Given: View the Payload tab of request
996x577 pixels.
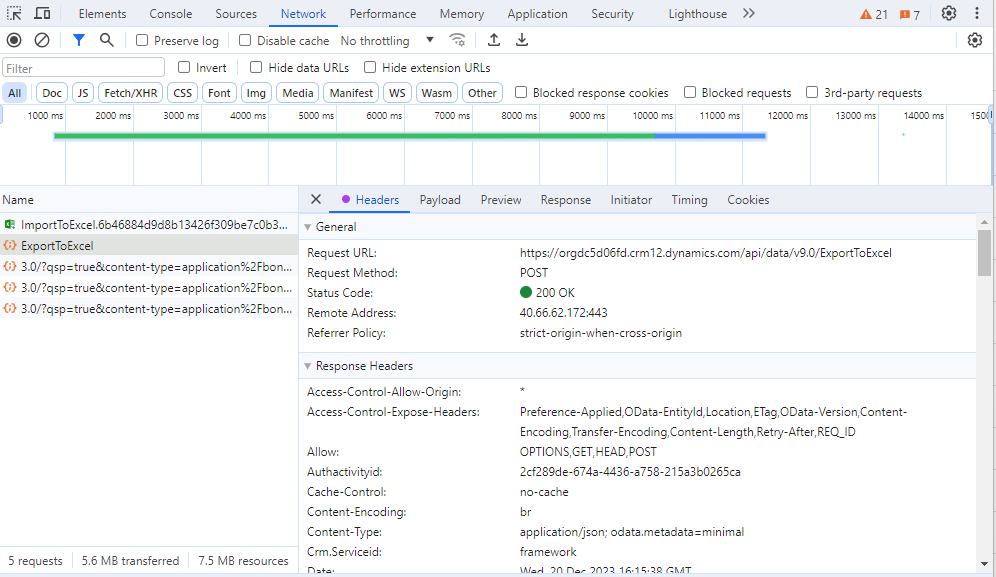Looking at the screenshot, I should 440,200.
